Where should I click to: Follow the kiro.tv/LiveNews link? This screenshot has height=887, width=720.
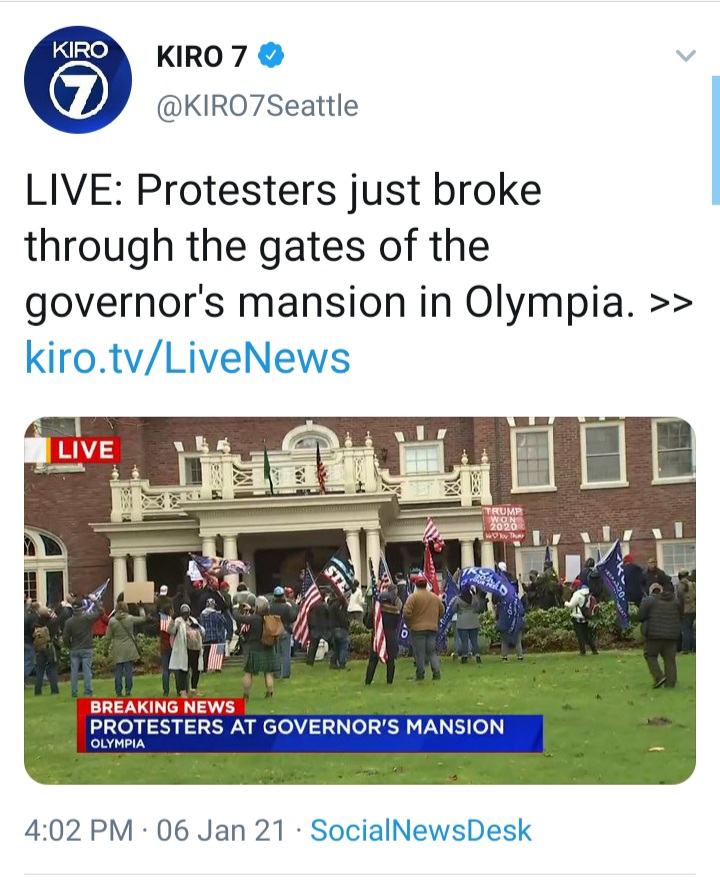pos(188,358)
